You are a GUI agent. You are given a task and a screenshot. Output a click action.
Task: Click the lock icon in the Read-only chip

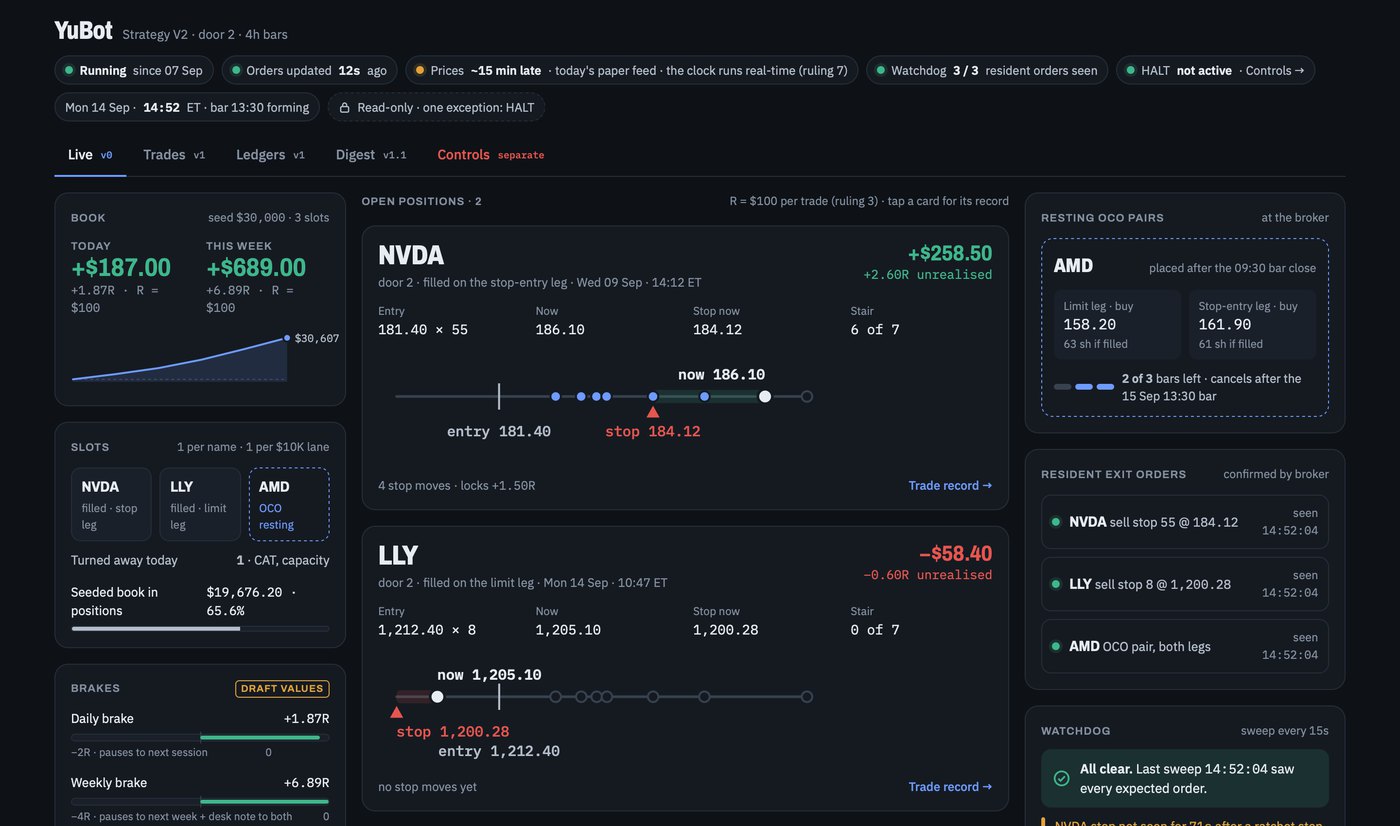[345, 107]
